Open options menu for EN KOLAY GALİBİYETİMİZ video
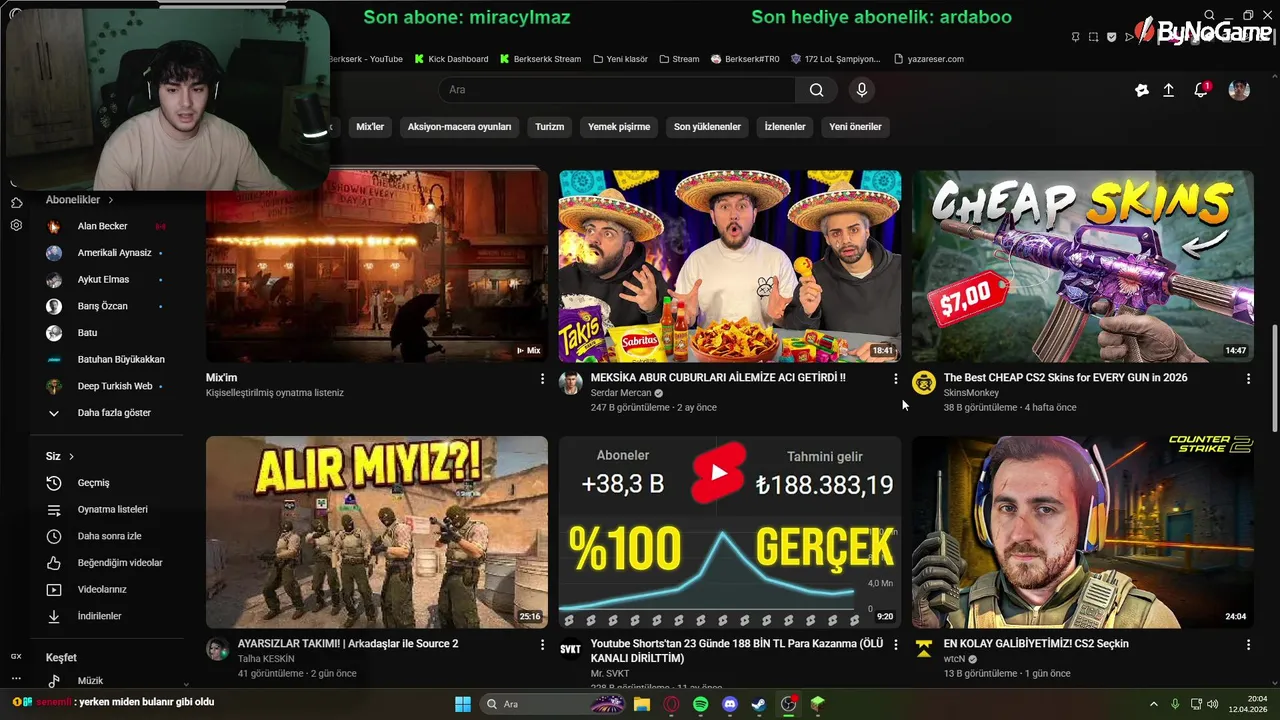Image resolution: width=1280 pixels, height=720 pixels. (1248, 645)
